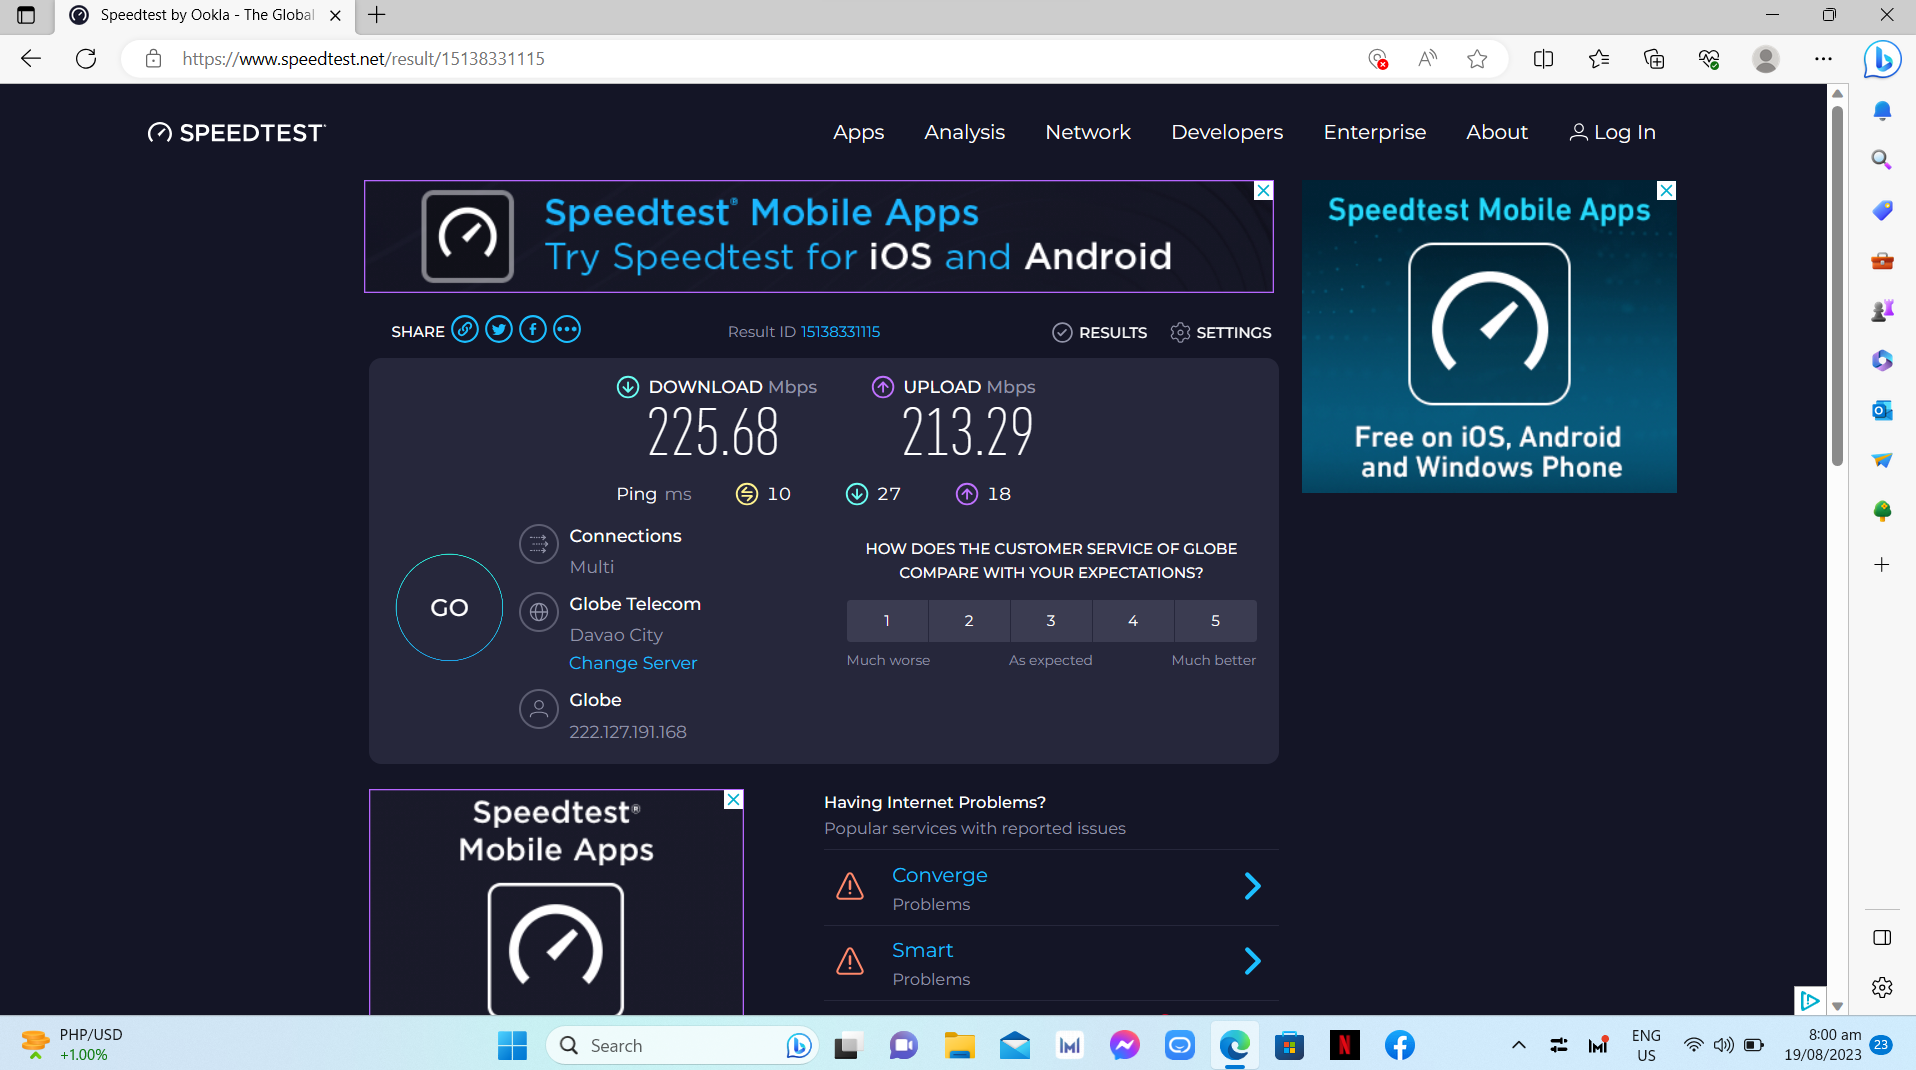Open the Results checkmark icon

click(1062, 332)
